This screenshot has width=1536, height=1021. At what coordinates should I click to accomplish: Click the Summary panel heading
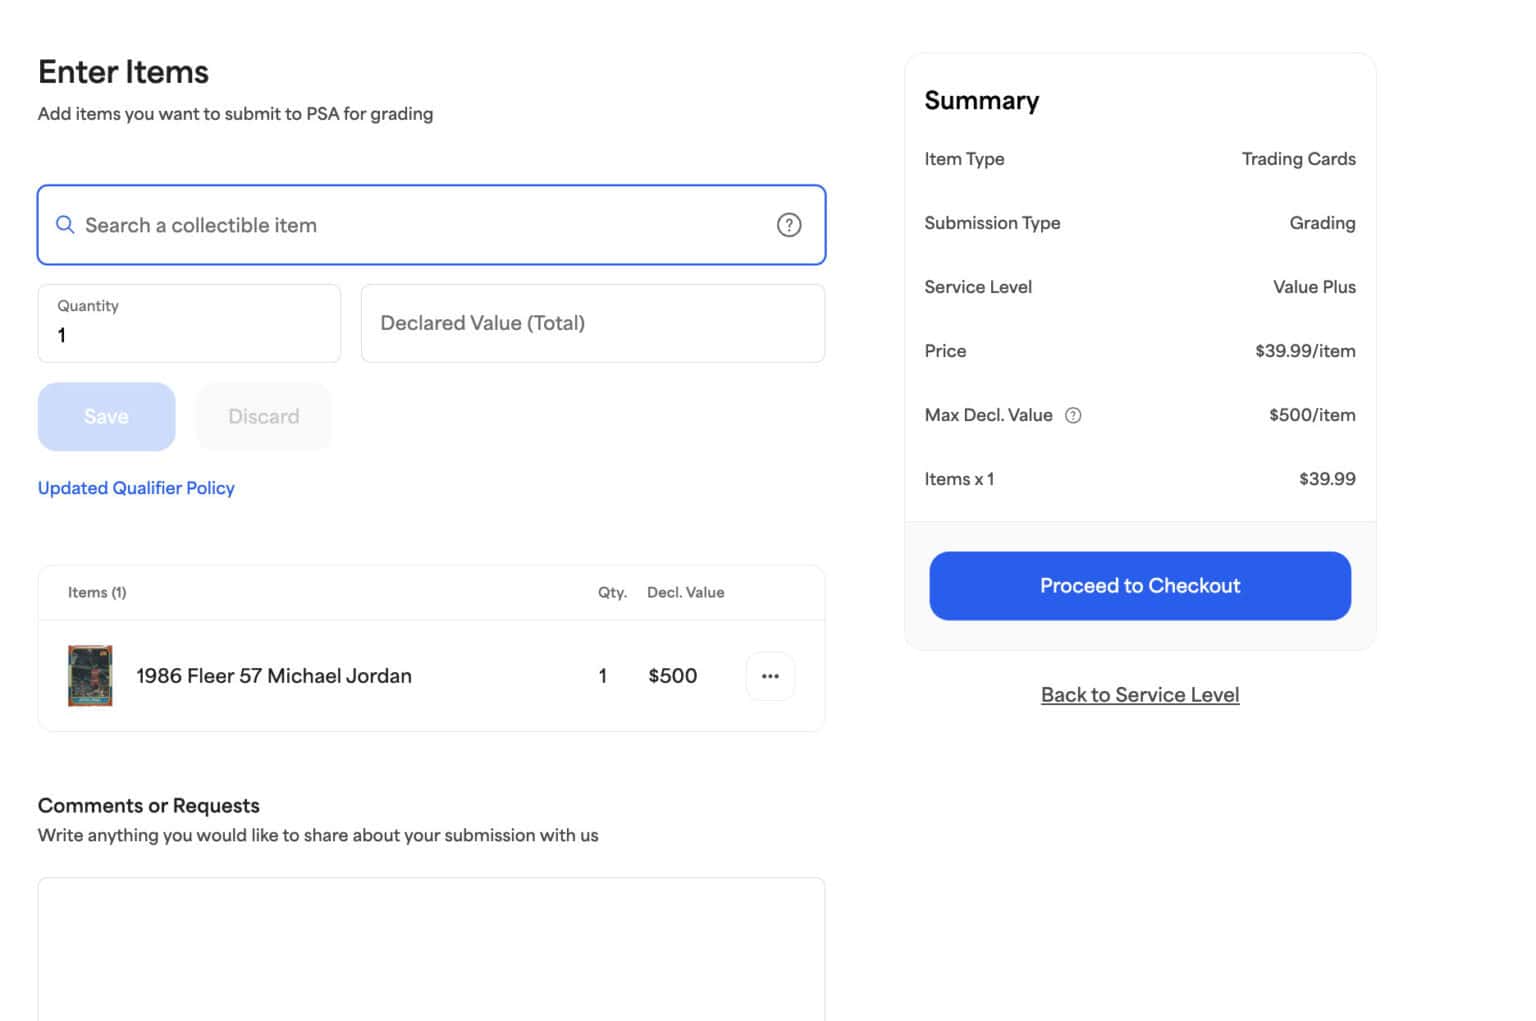point(982,100)
